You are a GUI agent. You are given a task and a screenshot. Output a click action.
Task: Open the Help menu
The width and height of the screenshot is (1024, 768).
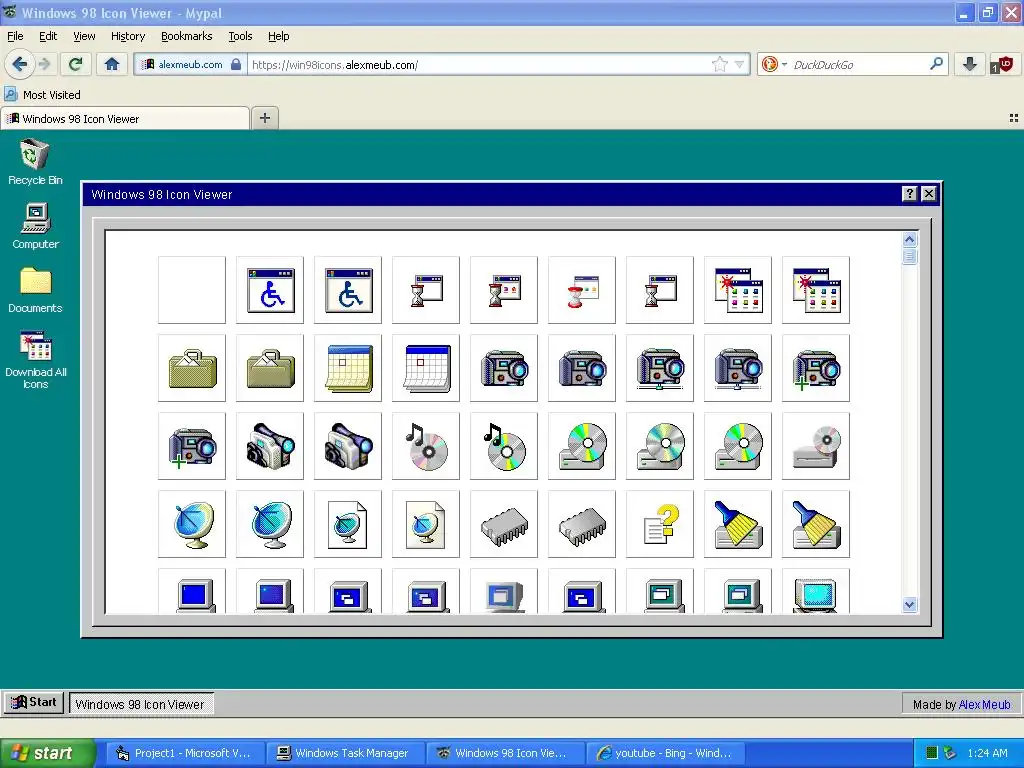pos(278,36)
